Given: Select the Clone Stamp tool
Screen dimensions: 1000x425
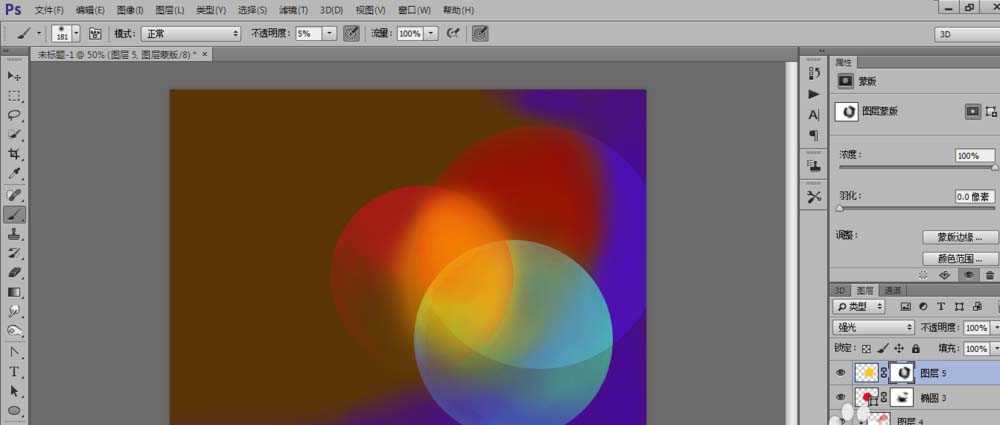Looking at the screenshot, I should coord(14,233).
